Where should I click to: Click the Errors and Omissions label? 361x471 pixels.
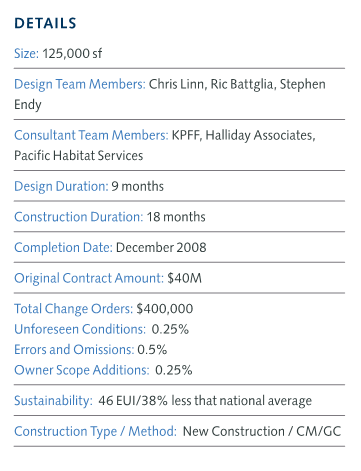74,350
